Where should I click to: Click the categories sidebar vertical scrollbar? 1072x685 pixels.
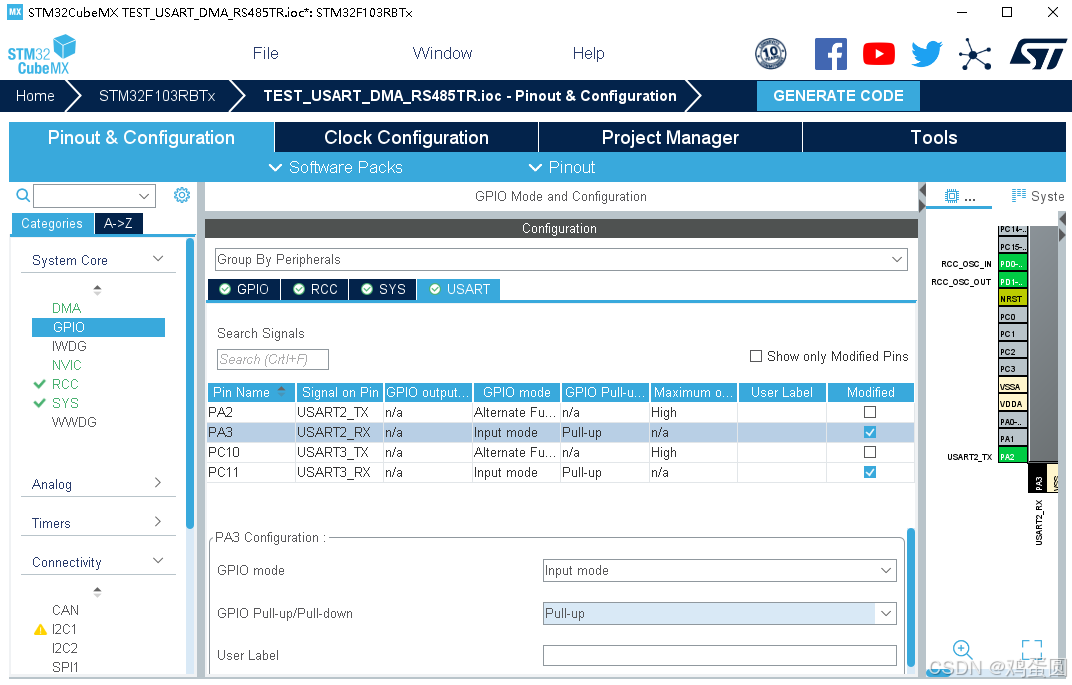[190, 383]
